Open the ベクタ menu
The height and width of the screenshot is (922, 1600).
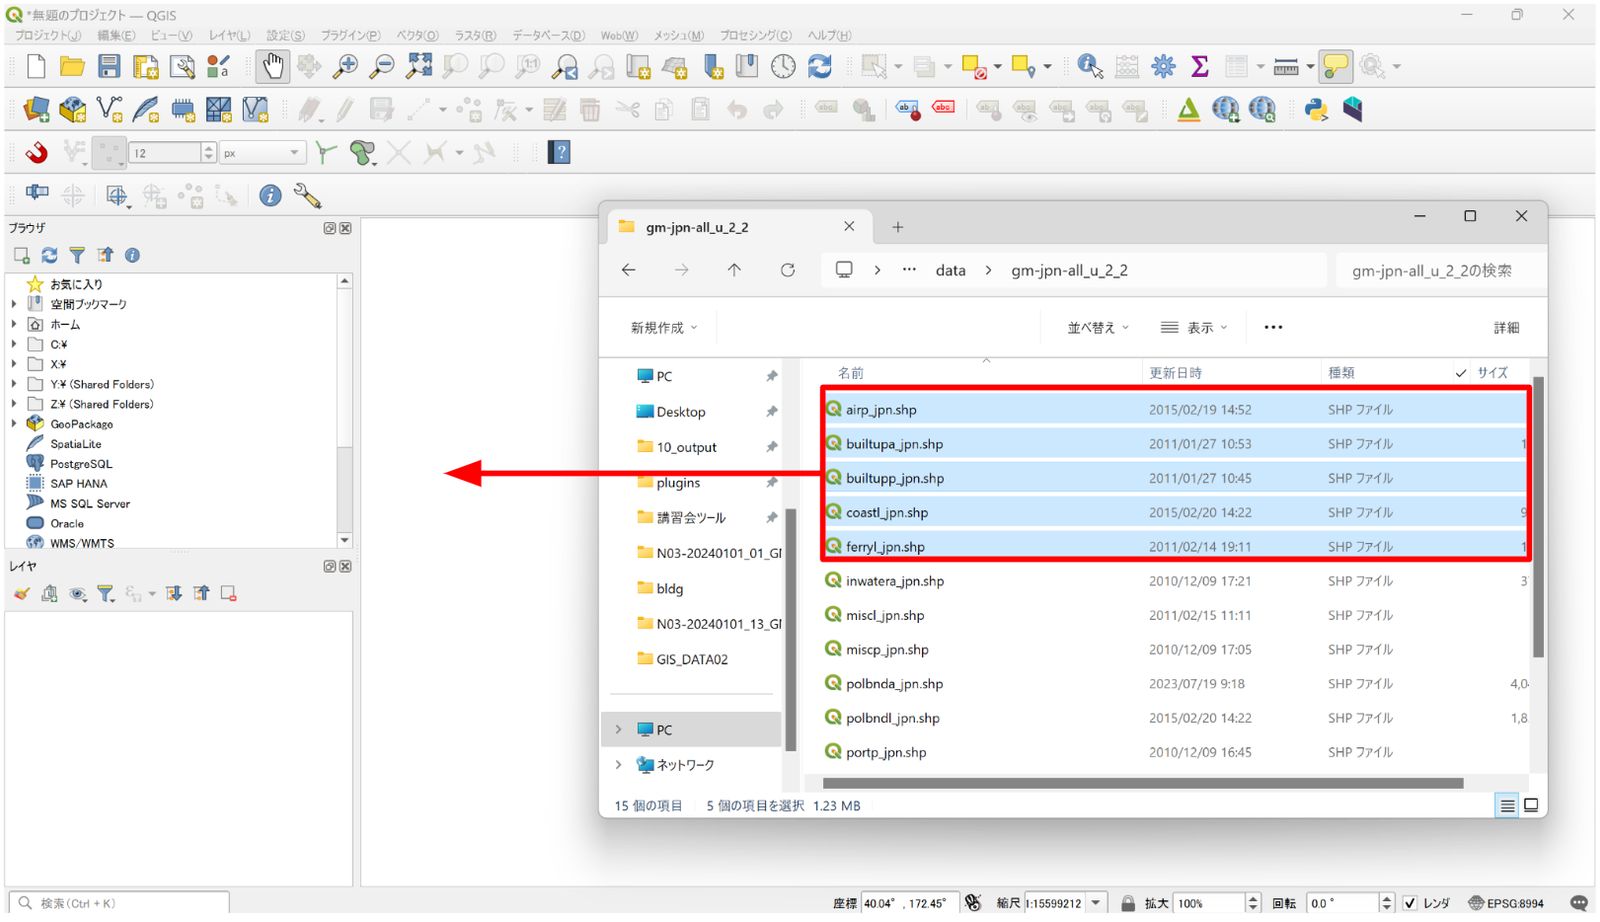(x=417, y=35)
